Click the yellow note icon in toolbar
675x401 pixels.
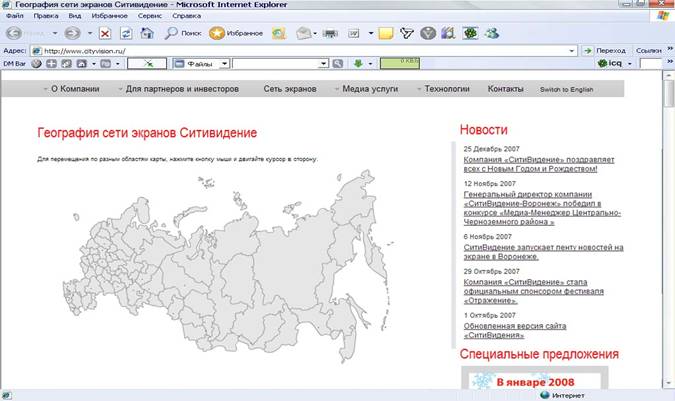tap(386, 33)
